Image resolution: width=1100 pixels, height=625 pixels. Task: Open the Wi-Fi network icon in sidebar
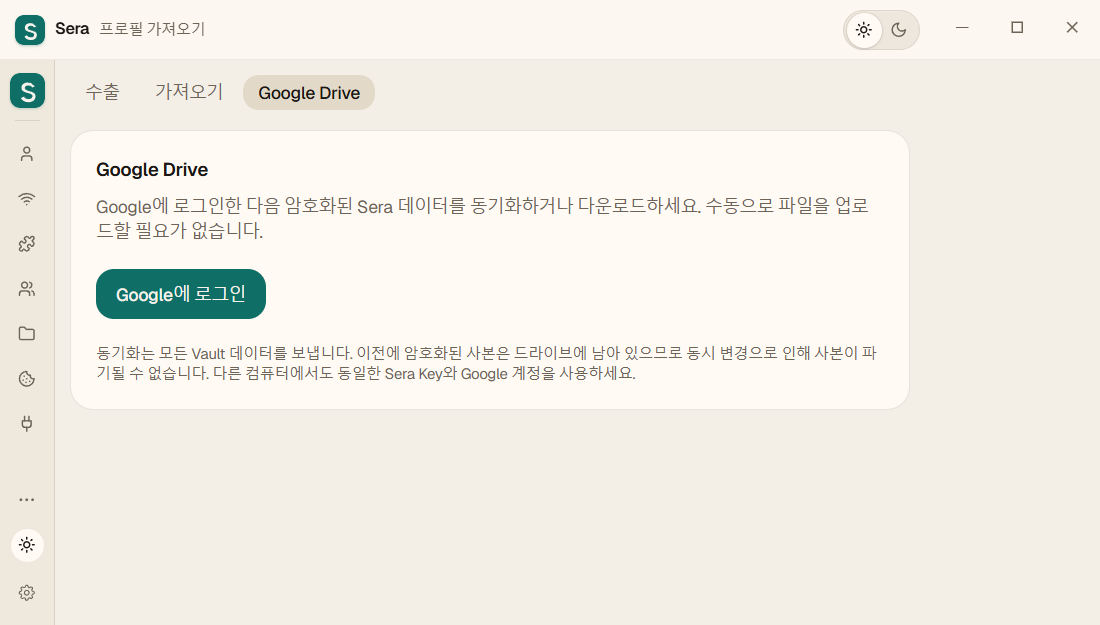27,199
